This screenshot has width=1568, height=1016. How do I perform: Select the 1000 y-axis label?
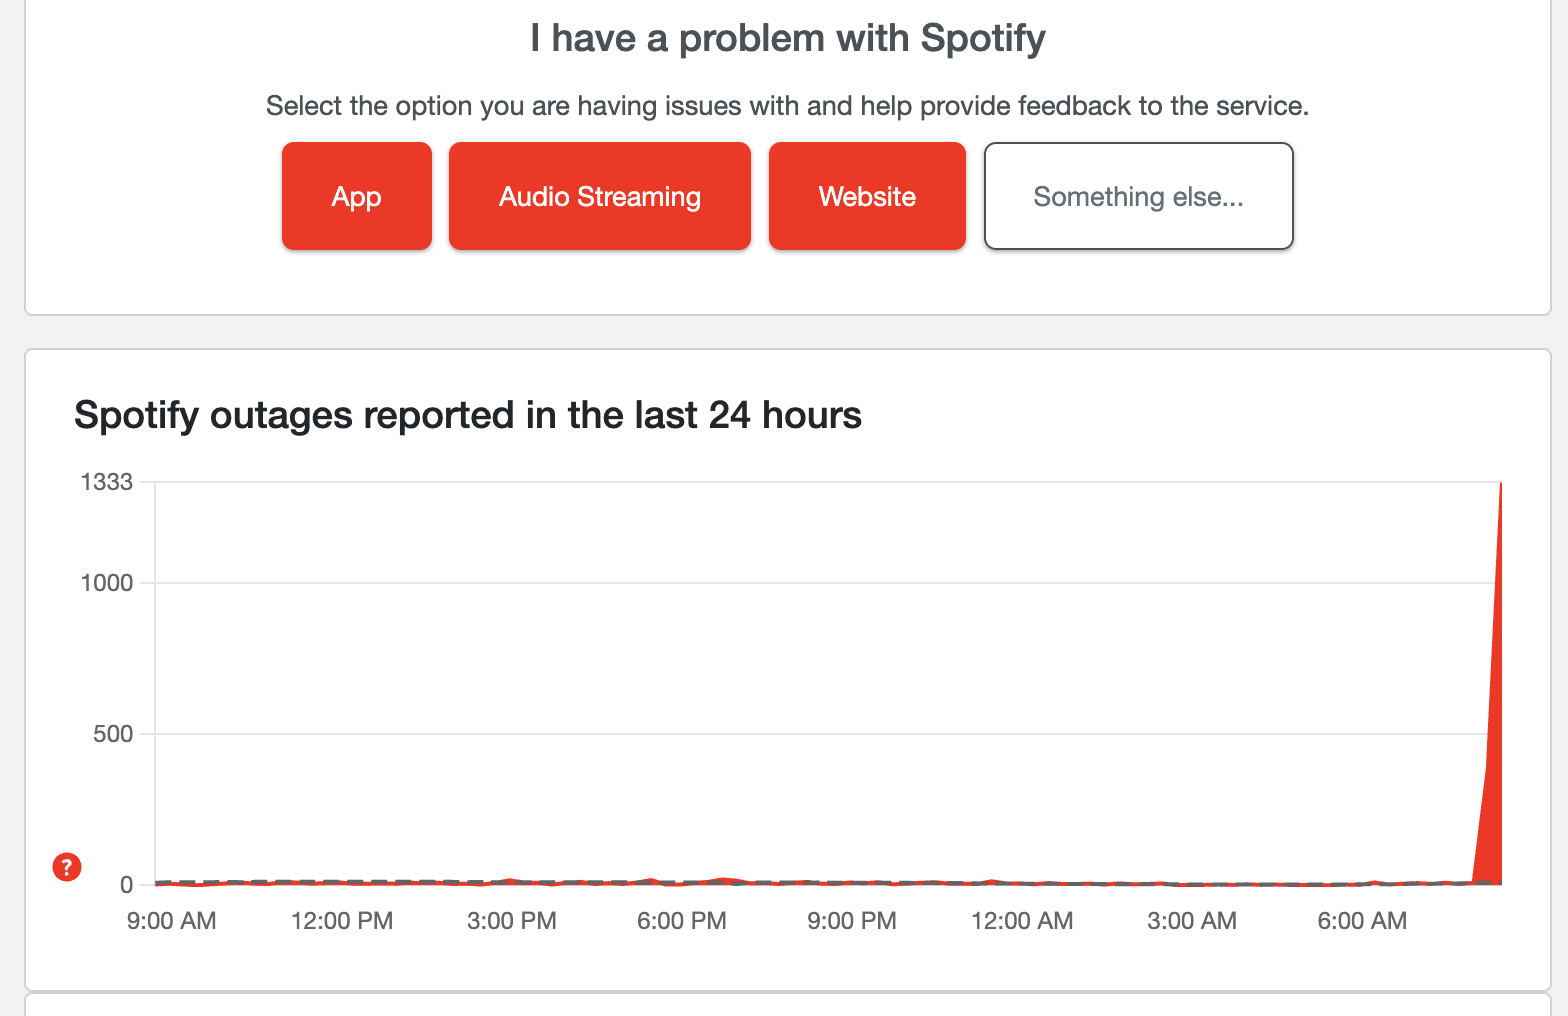click(107, 583)
